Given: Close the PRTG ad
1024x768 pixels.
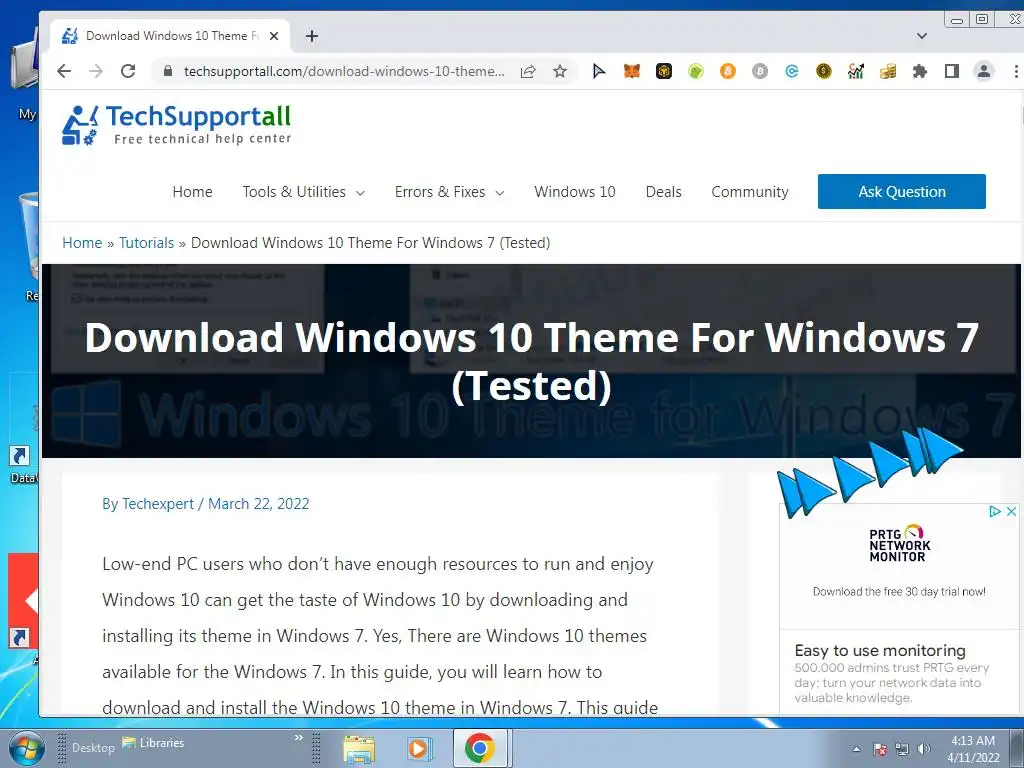Looking at the screenshot, I should [x=1011, y=511].
